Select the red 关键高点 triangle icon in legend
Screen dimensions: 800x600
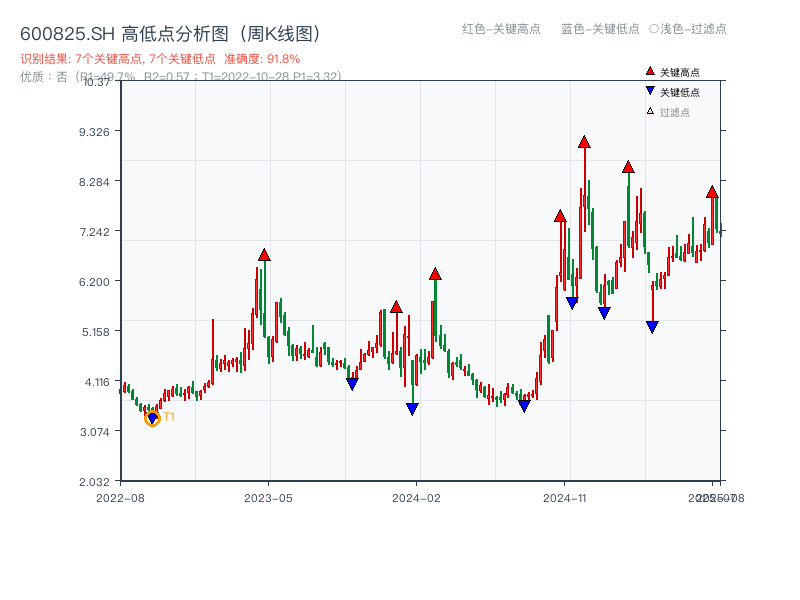coord(649,71)
